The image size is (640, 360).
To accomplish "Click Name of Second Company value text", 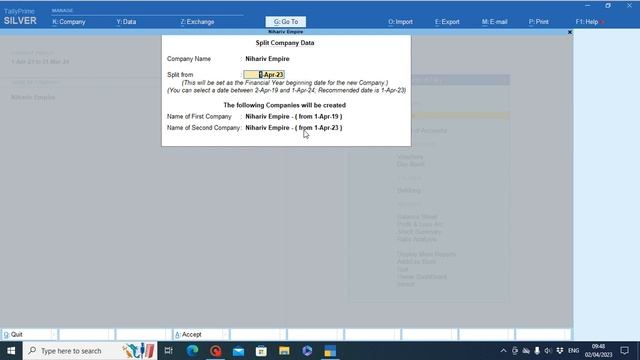I will pyautogui.click(x=294, y=128).
